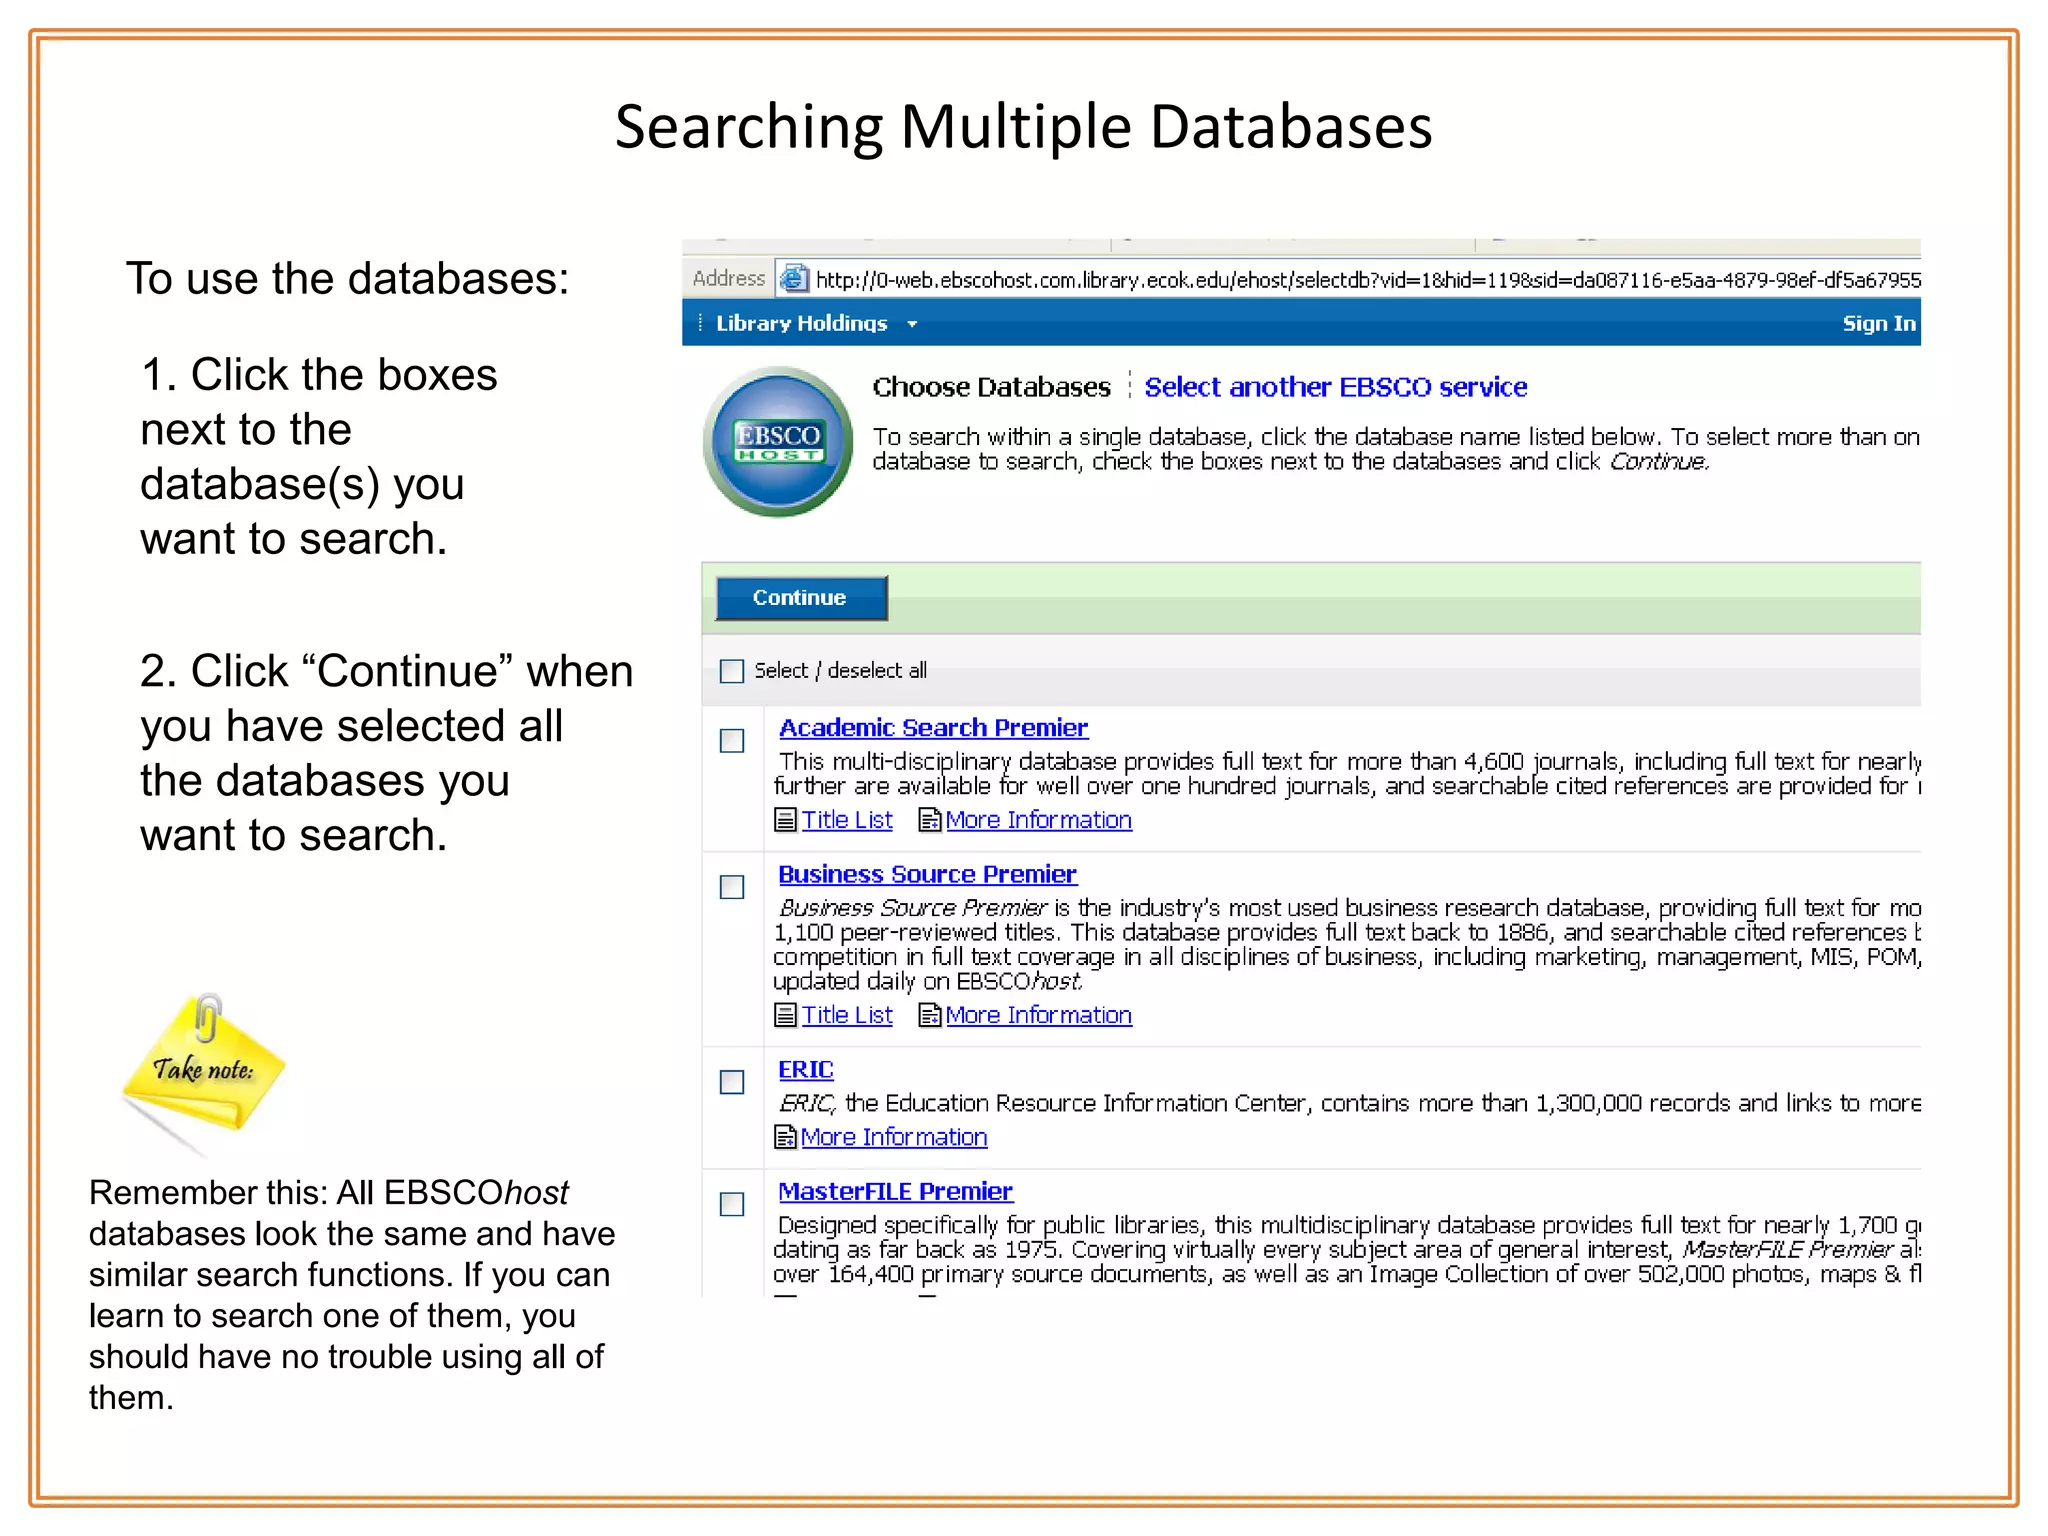Click Title List icon under Academic Search Premier
Screen dimensions: 2048x1536
click(786, 820)
